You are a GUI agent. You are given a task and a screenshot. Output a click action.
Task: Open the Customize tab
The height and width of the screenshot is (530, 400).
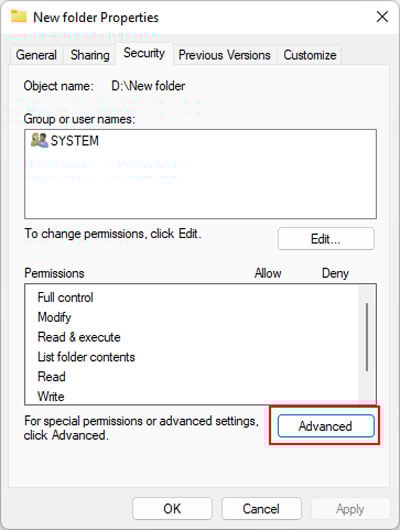click(310, 55)
